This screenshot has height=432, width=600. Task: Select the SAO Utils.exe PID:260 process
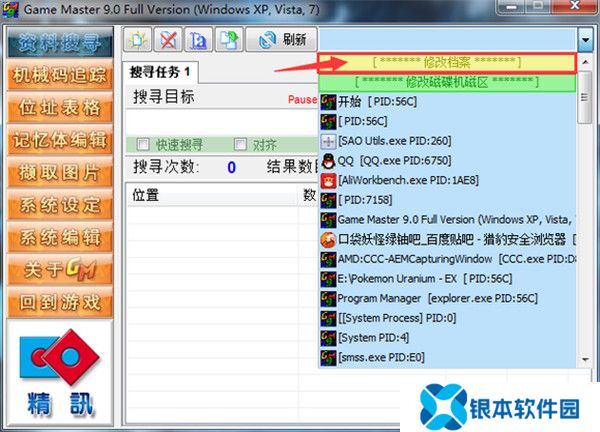pos(448,141)
